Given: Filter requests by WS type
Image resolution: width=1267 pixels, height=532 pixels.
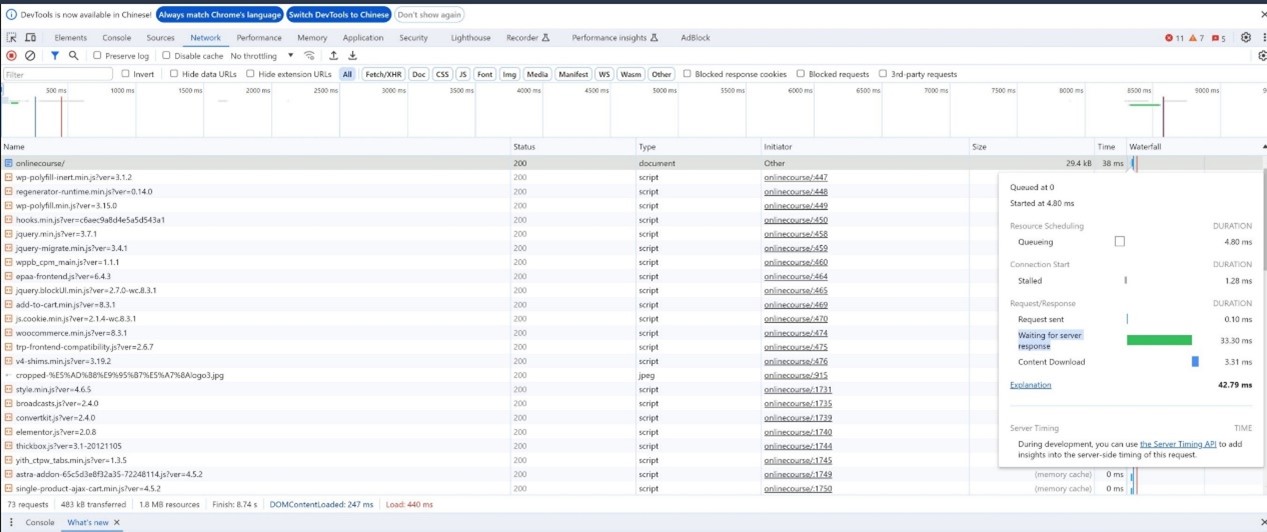Looking at the screenshot, I should click(x=604, y=74).
